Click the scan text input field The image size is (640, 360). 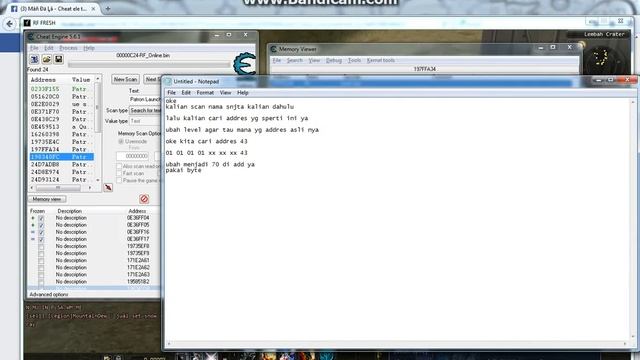[145, 100]
